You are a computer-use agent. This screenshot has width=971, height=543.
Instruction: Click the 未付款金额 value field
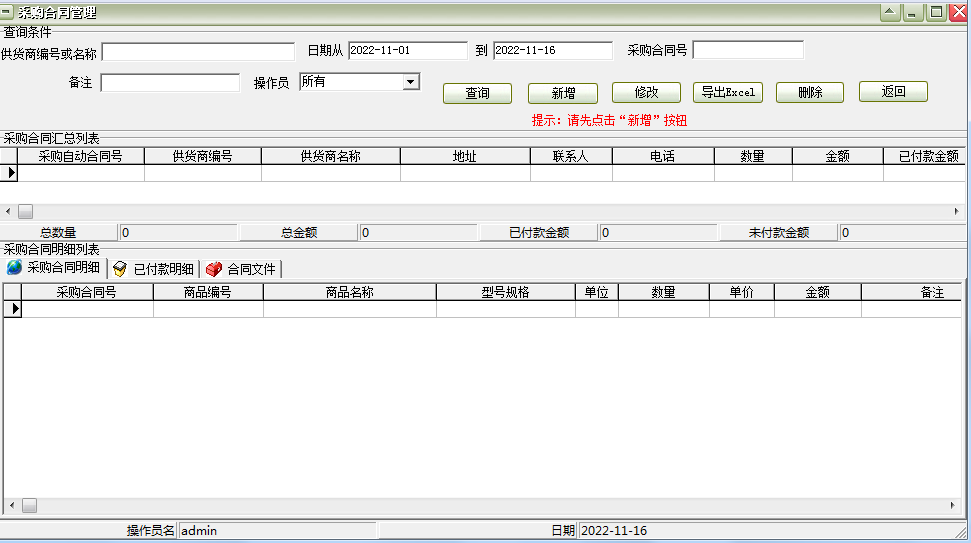(x=901, y=232)
